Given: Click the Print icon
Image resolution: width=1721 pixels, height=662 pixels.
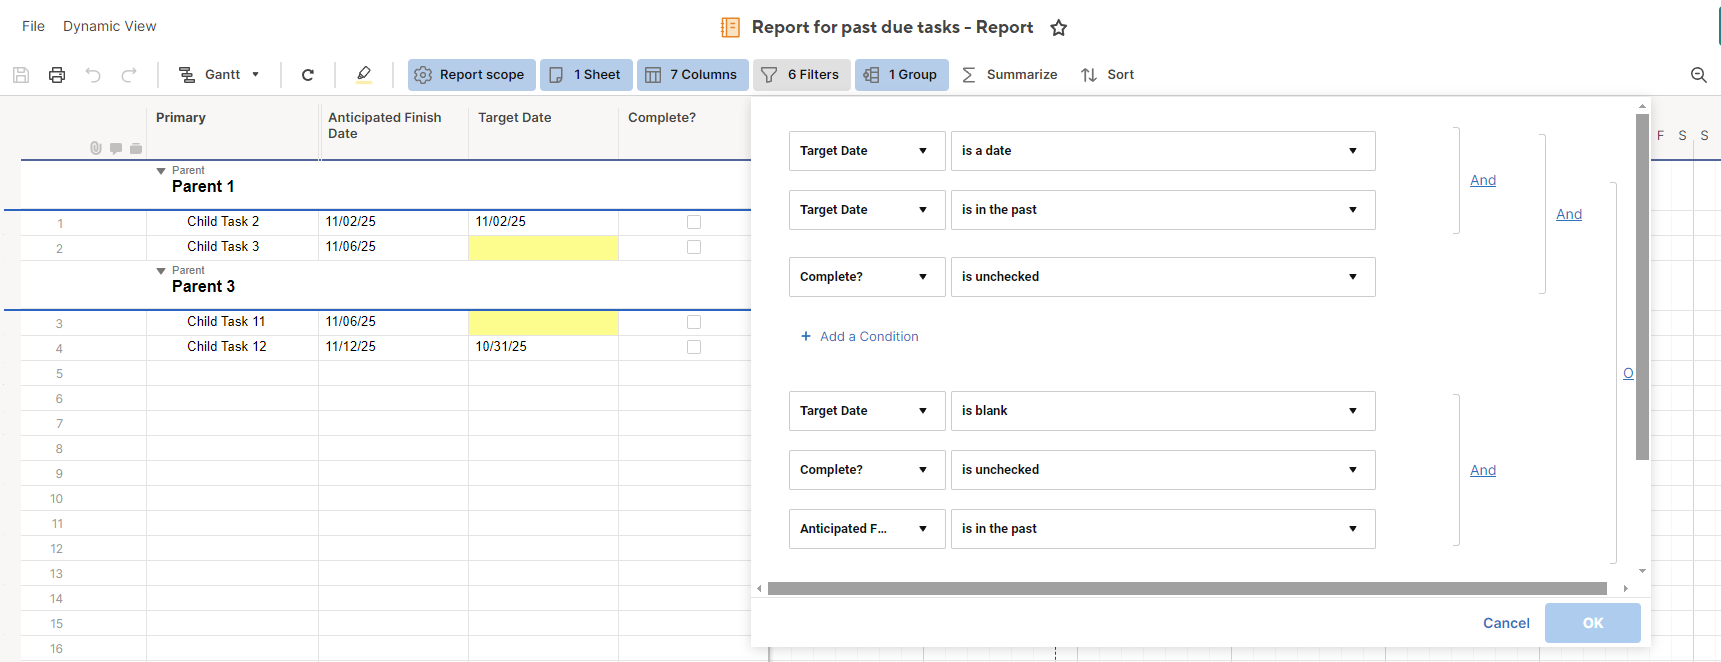Looking at the screenshot, I should pos(57,75).
